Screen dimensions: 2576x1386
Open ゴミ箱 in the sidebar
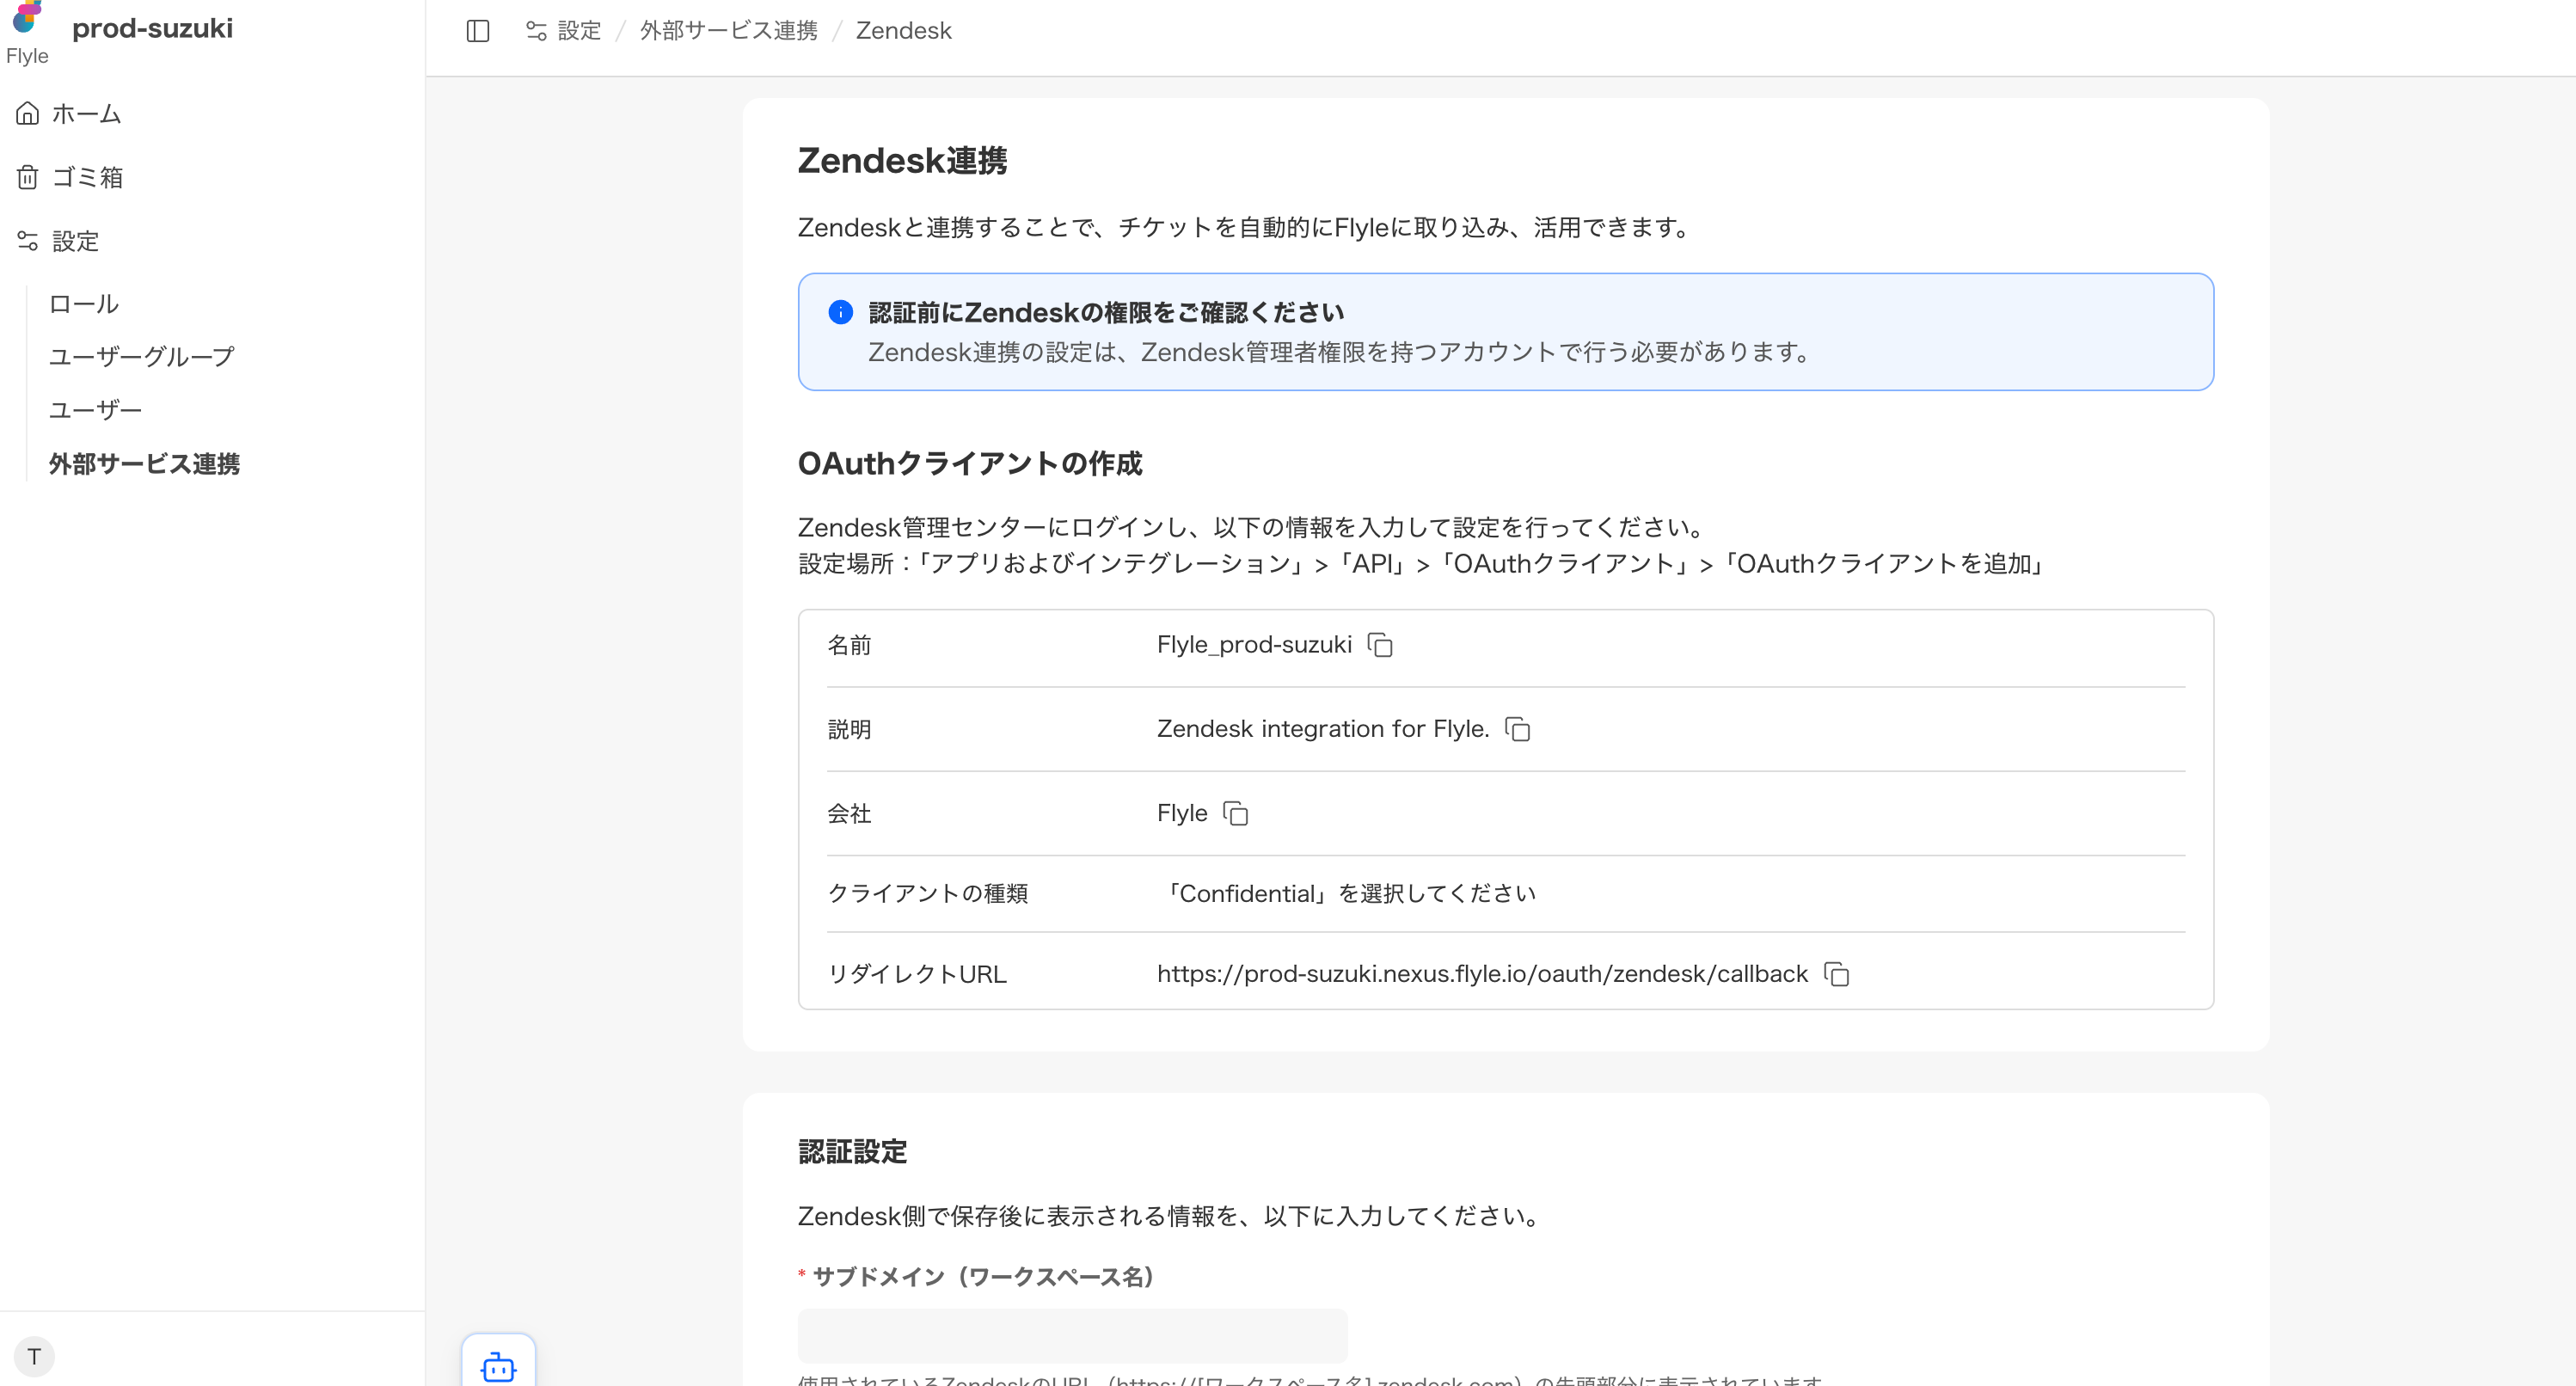[x=87, y=177]
